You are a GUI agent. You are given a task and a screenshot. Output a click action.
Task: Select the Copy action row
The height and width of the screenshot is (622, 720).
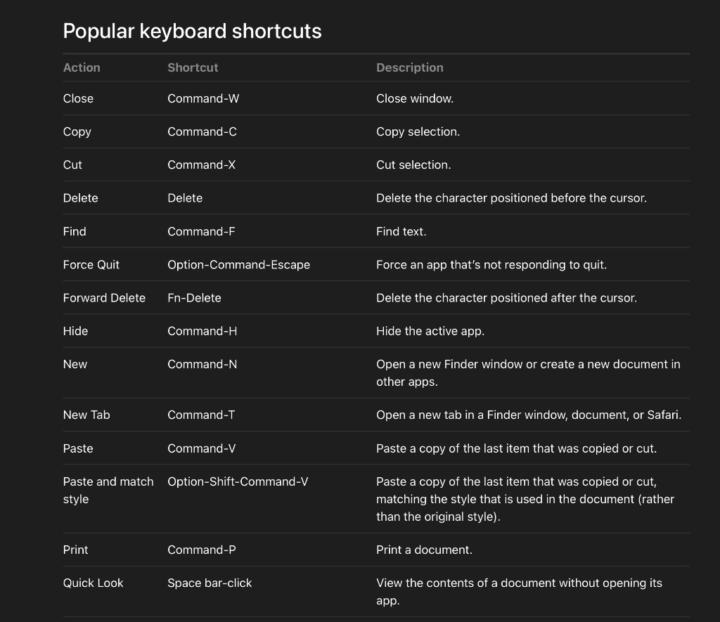(376, 132)
